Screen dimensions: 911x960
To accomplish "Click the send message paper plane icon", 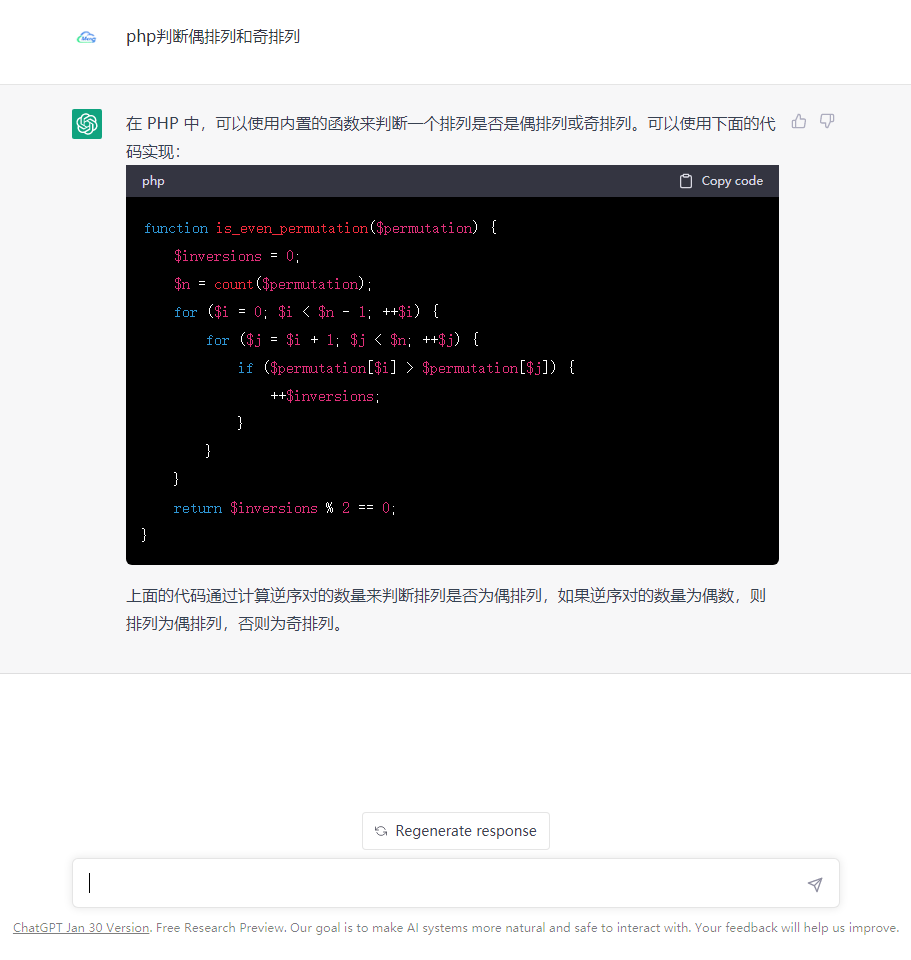I will tap(815, 884).
